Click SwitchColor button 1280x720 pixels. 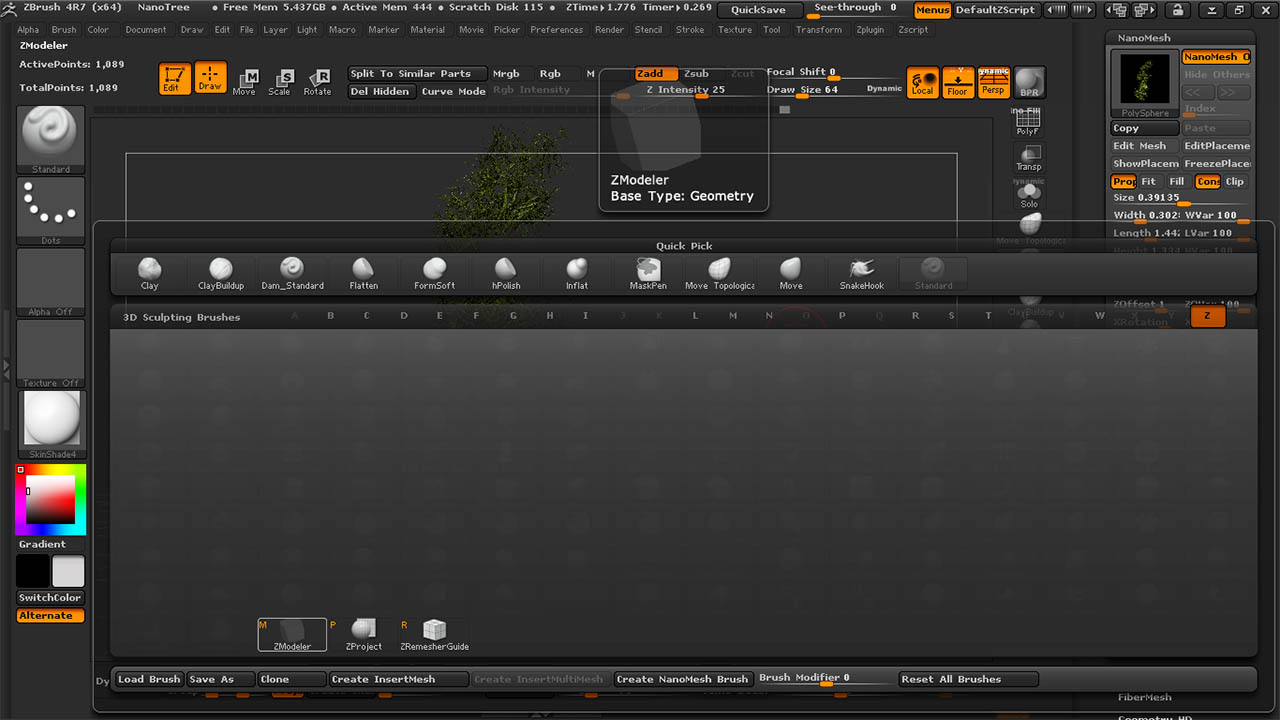click(50, 598)
